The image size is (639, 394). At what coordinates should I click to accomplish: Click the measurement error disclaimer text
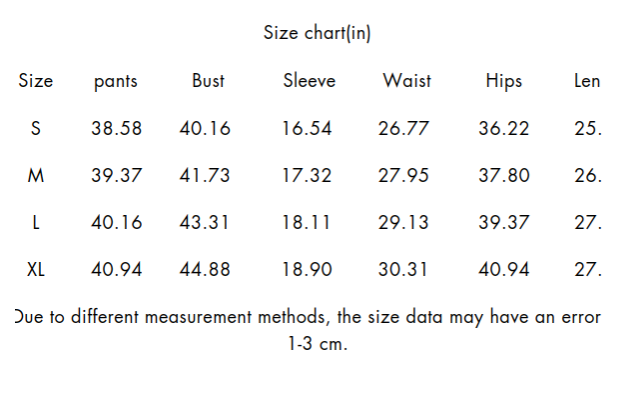[x=308, y=330]
